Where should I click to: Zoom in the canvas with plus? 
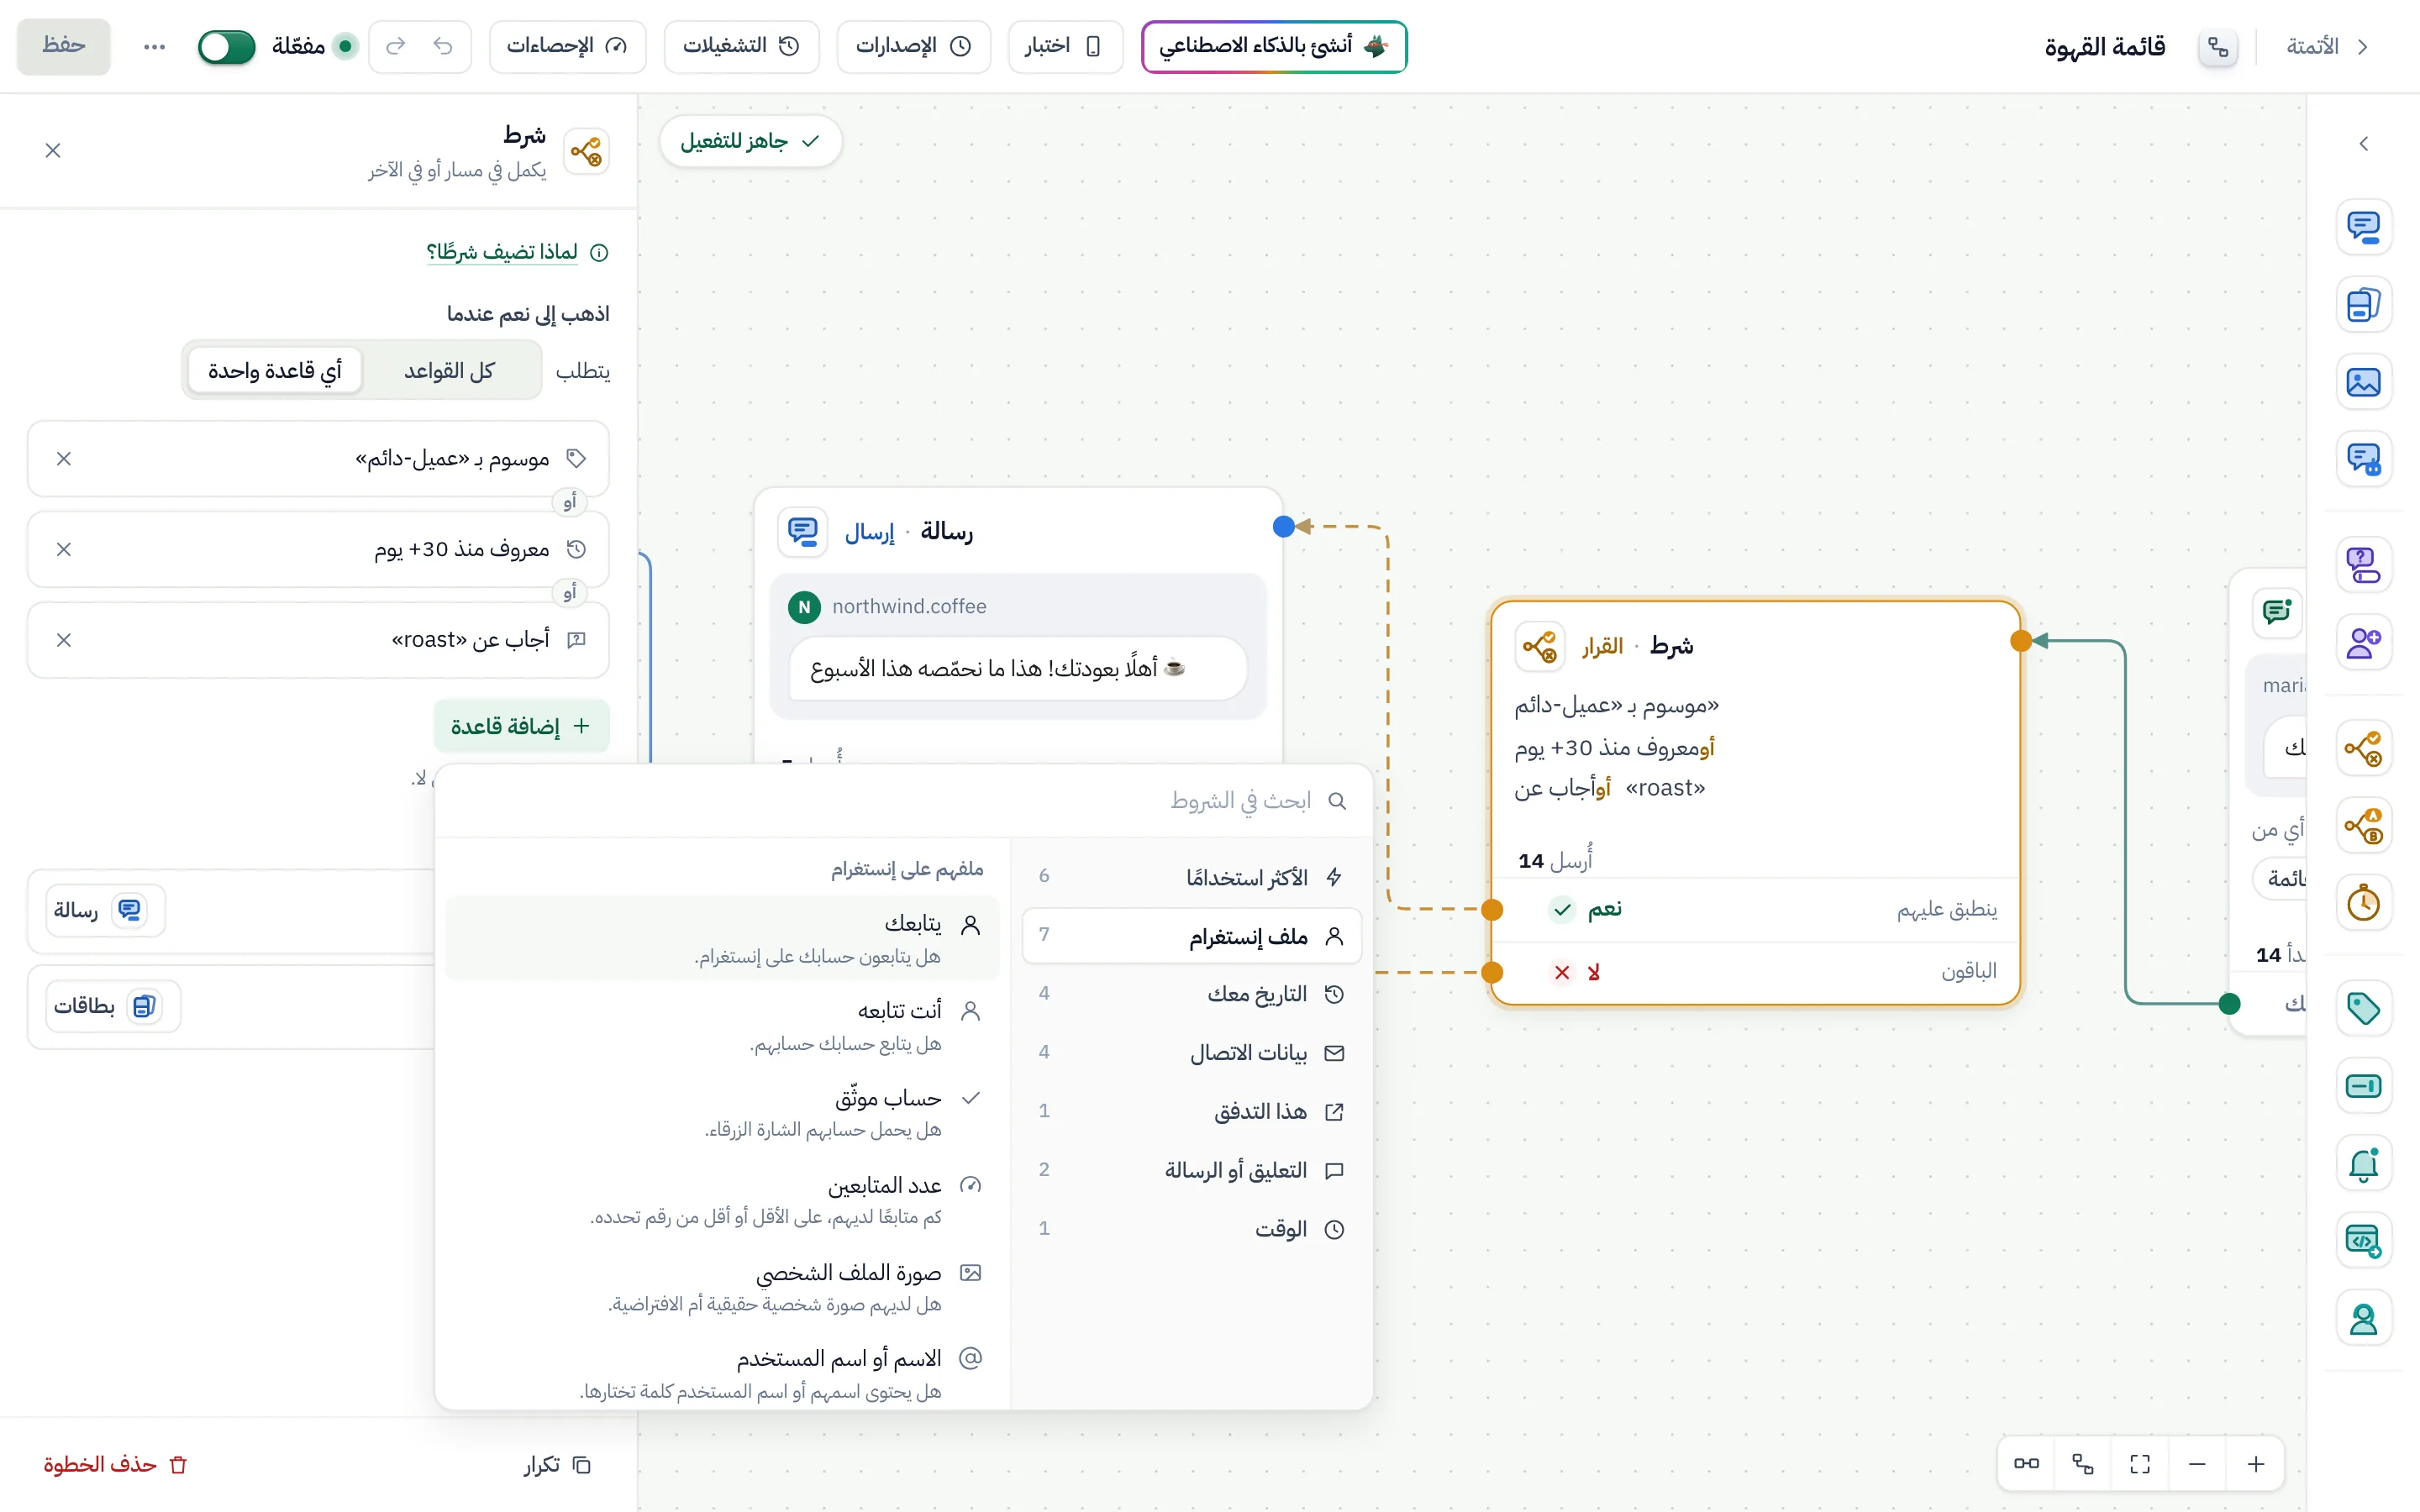2256,1465
